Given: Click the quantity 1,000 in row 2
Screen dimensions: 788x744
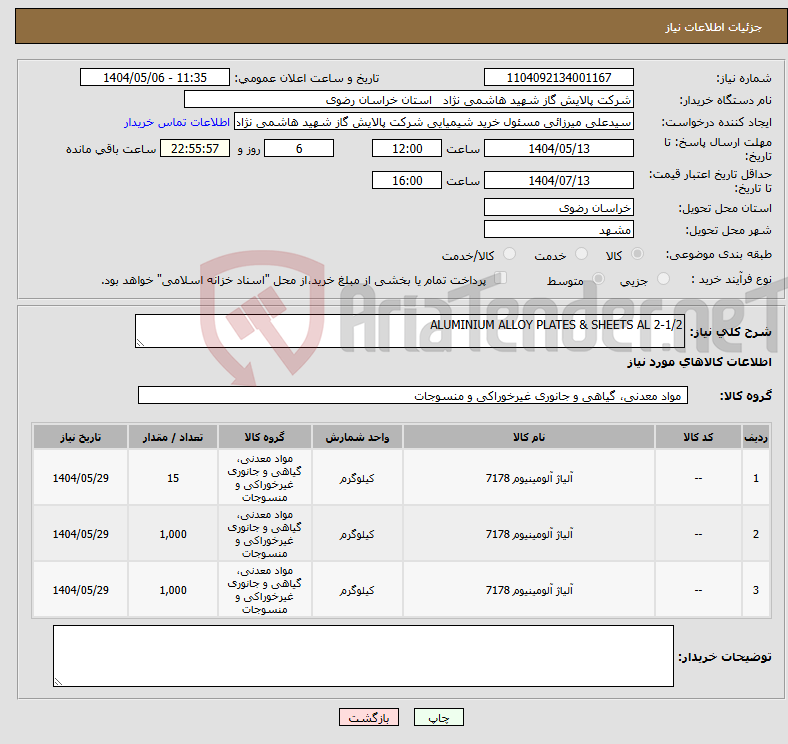Looking at the screenshot, I should click(x=173, y=534).
